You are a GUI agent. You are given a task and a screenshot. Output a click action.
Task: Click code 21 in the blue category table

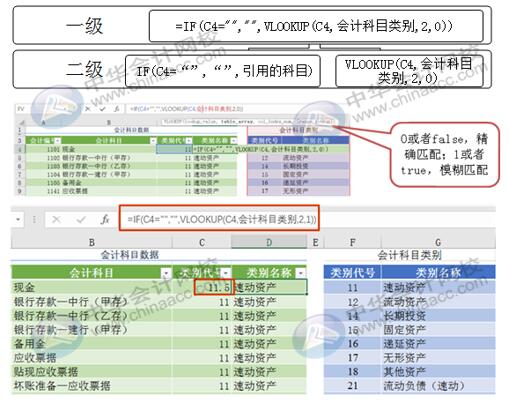coord(353,386)
